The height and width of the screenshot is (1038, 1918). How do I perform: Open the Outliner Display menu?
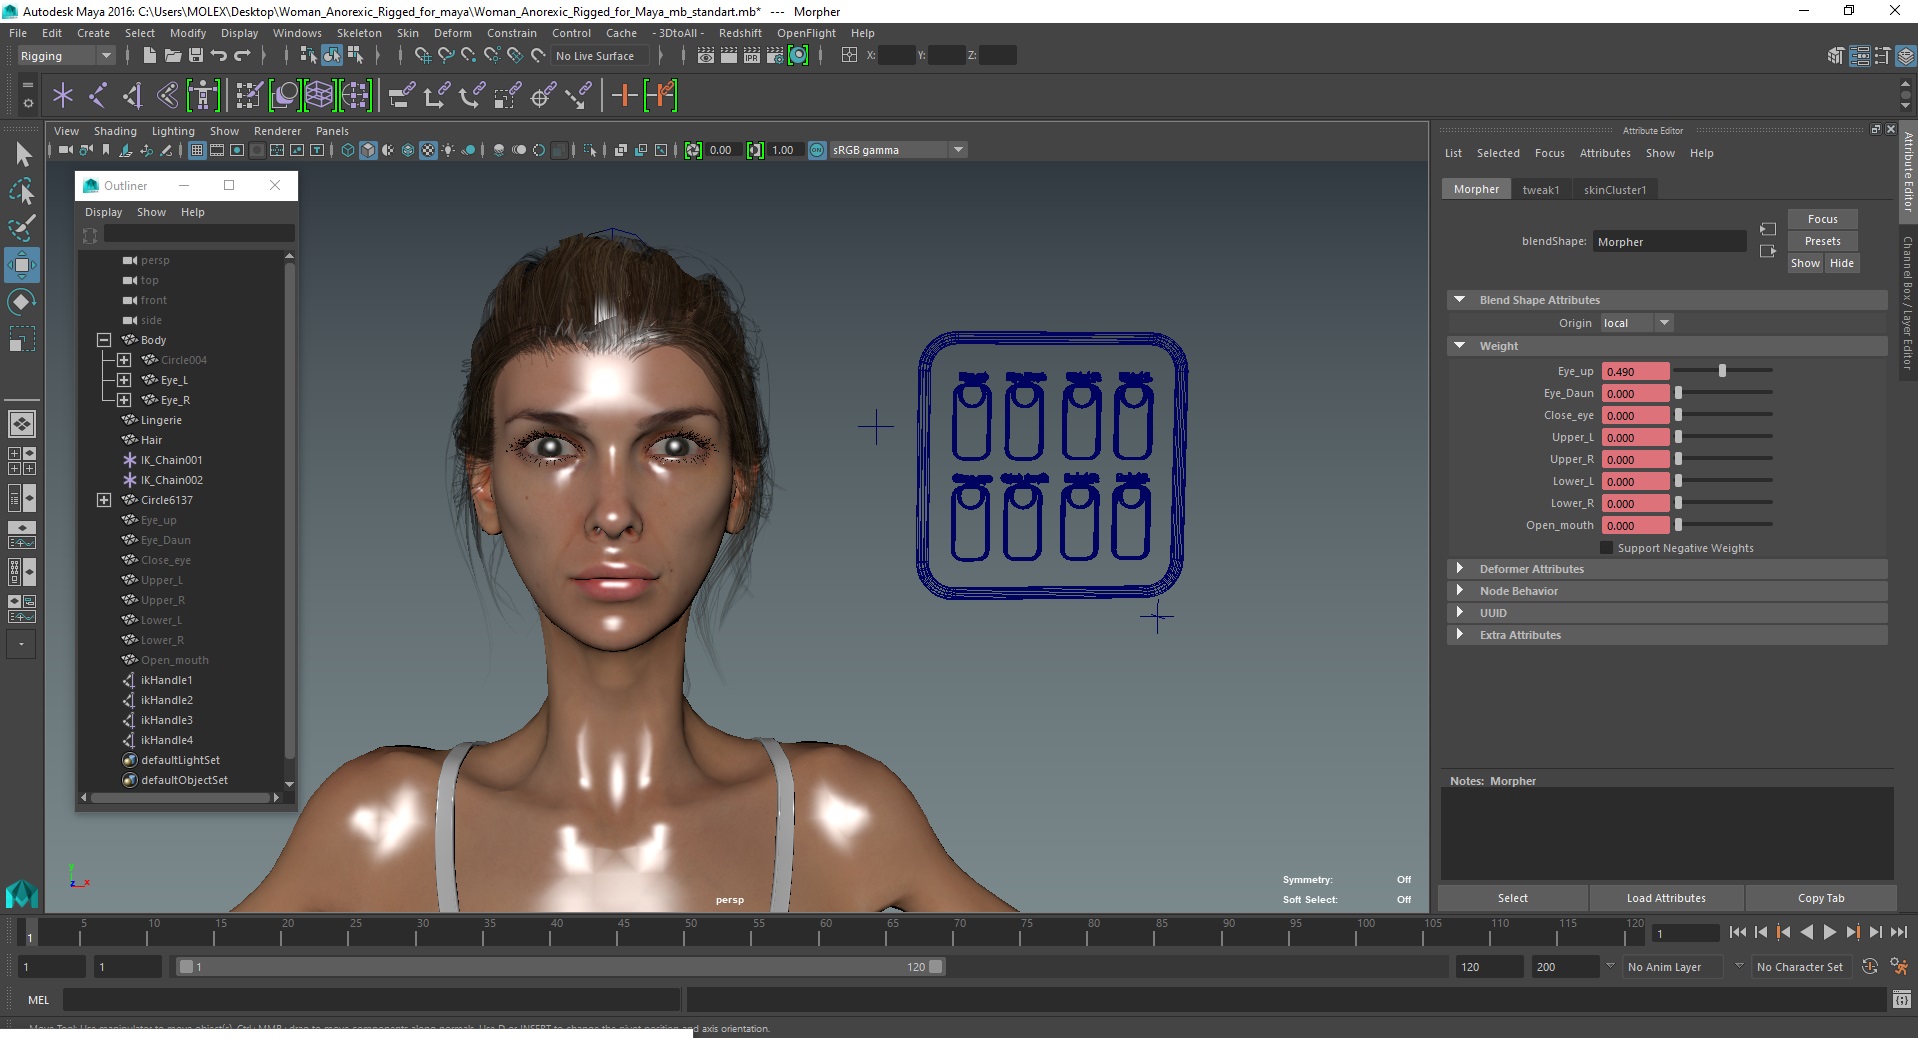tap(103, 212)
